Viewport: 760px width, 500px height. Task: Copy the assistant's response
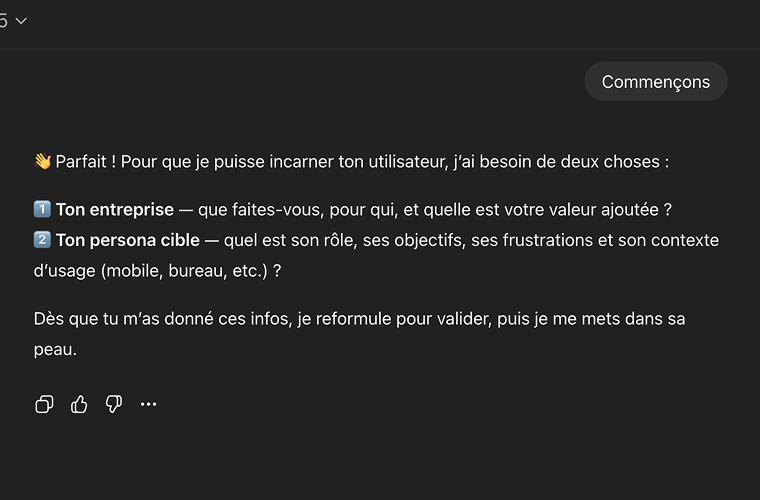coord(44,404)
